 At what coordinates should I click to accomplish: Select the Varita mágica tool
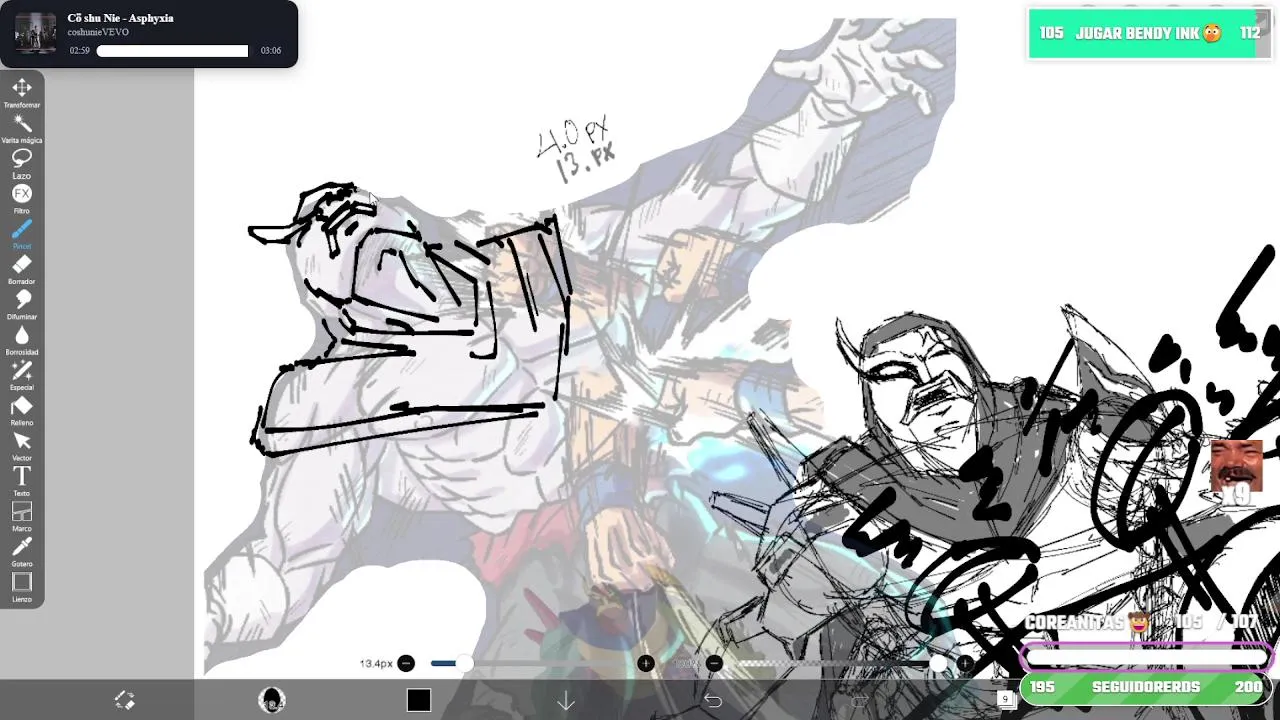(x=22, y=128)
